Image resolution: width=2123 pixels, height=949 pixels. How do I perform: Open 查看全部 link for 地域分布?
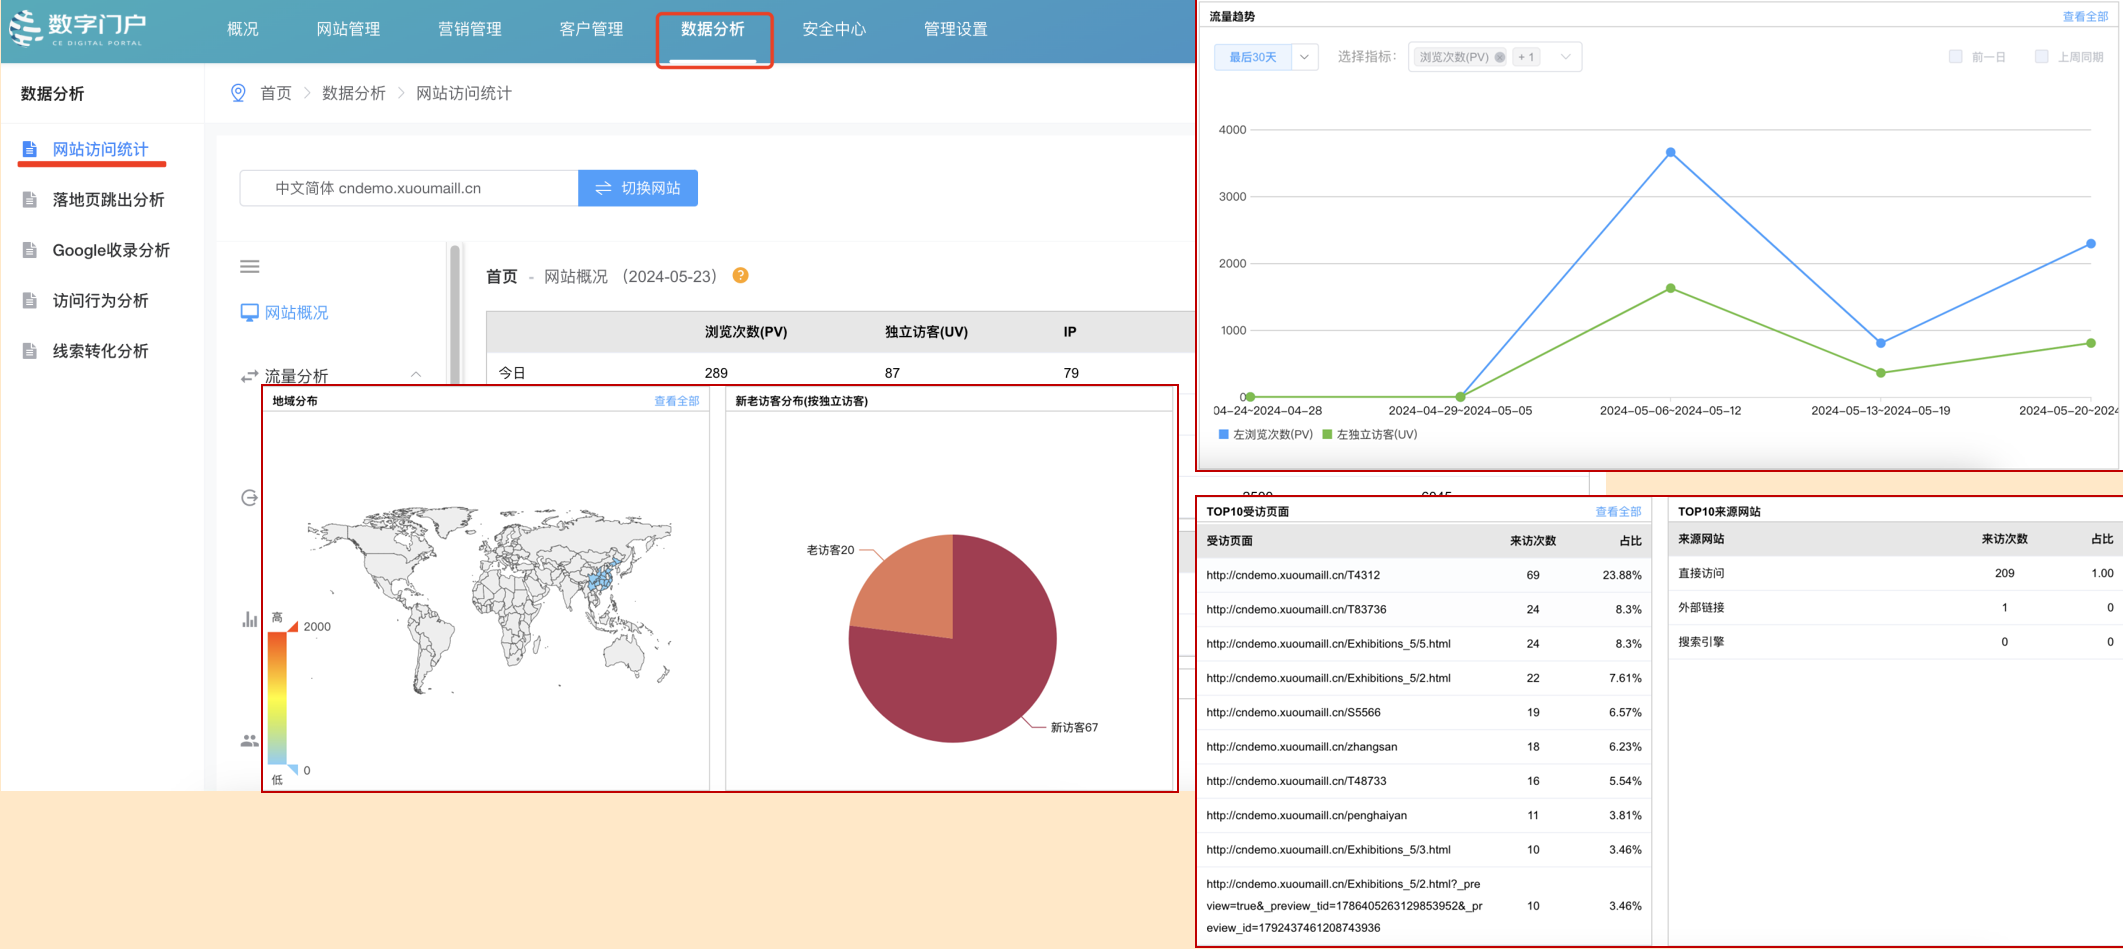677,401
